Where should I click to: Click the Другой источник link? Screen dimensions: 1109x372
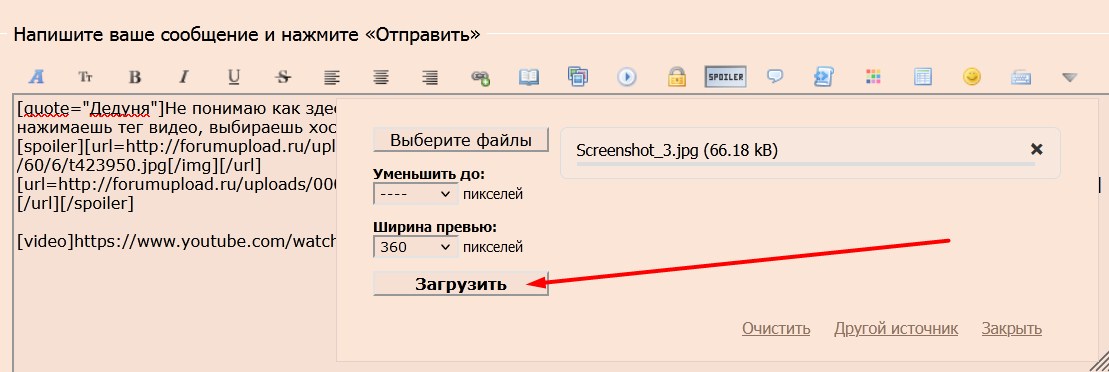(x=896, y=329)
